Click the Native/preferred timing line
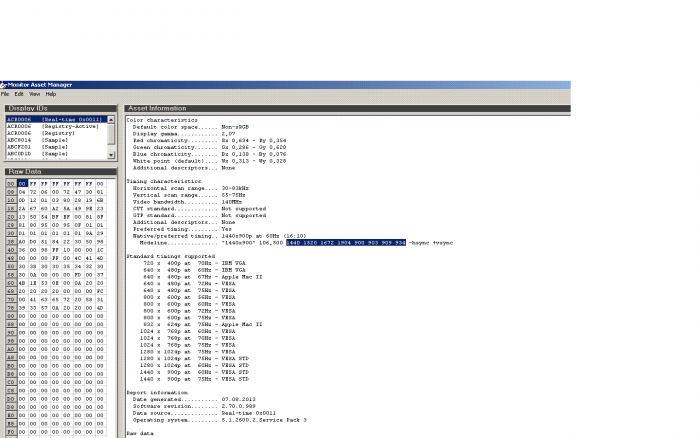This screenshot has width=700, height=438. (220, 236)
